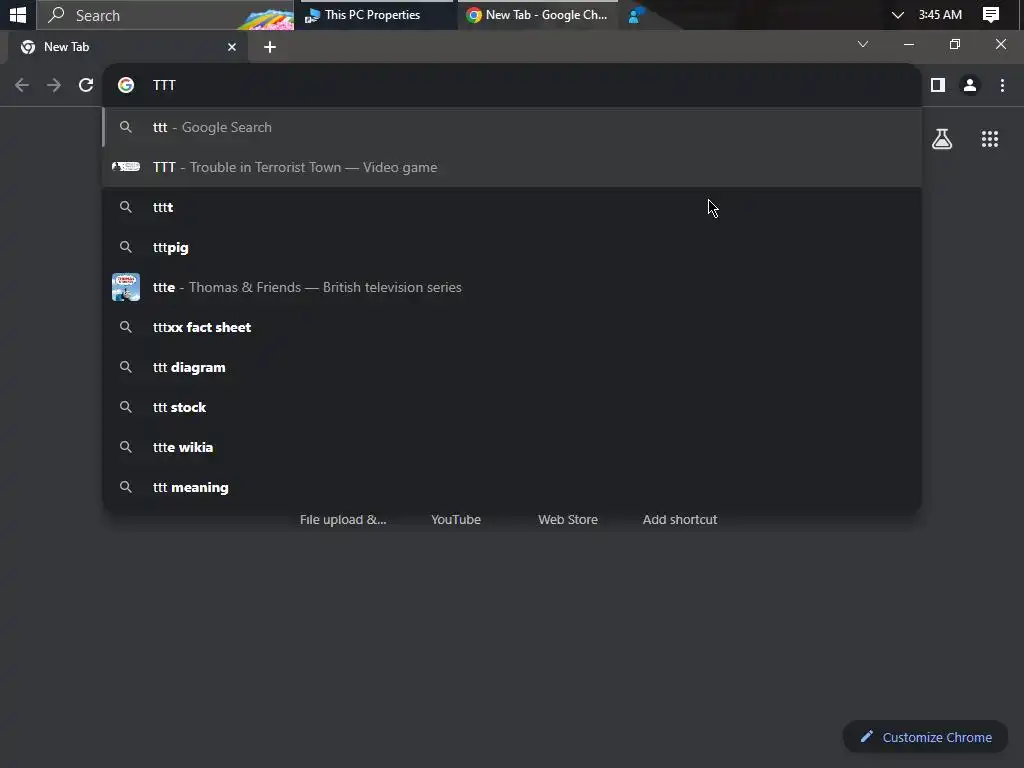Viewport: 1024px width, 768px height.
Task: Choose the 'ttte wikia' suggestion
Action: coord(512,447)
